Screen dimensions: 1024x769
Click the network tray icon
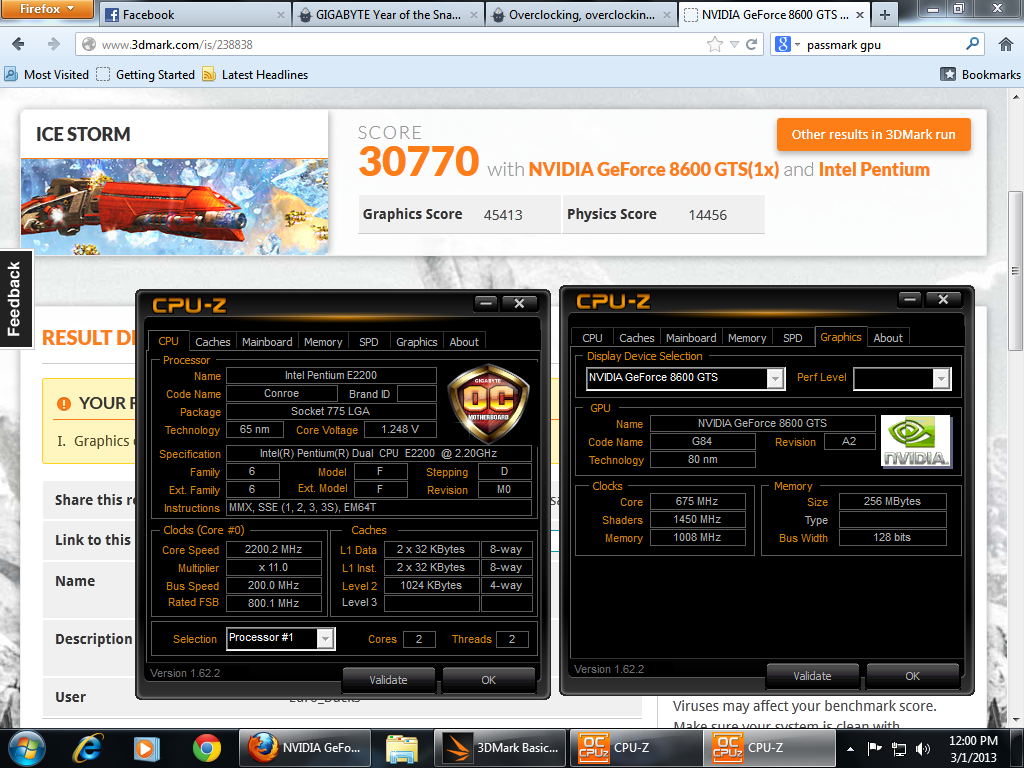coord(899,749)
